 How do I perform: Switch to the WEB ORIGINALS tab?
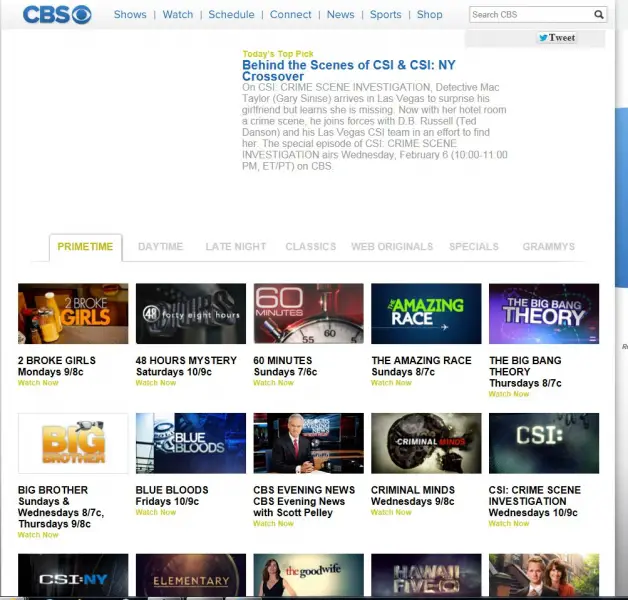pyautogui.click(x=392, y=247)
